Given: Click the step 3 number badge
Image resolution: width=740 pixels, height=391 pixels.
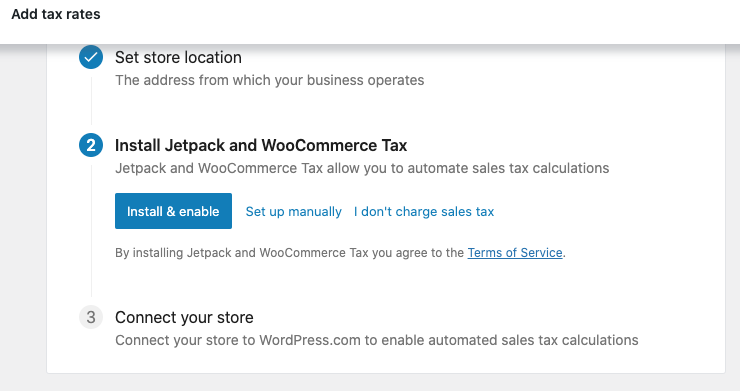Looking at the screenshot, I should click(91, 317).
